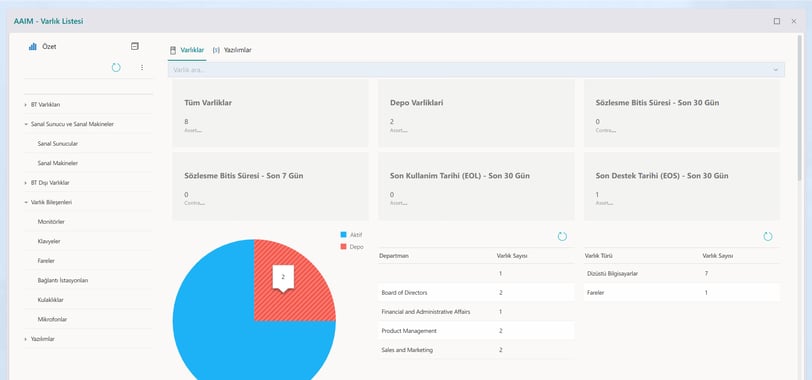
Task: Open Sözleşme Bitiş Süresi Son 30 Gün card
Action: [682, 113]
